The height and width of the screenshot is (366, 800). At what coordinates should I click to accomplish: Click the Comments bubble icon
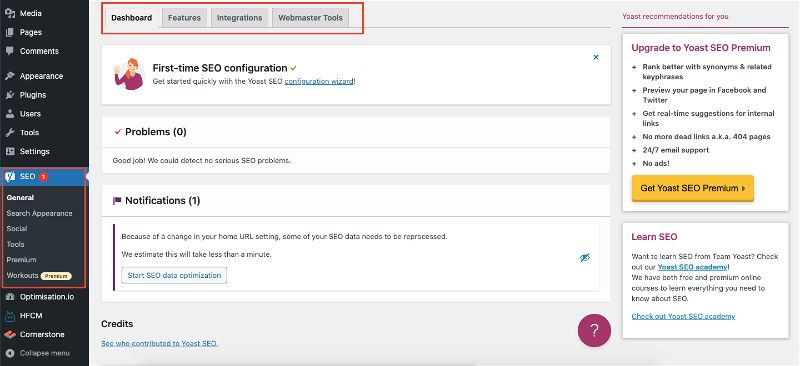point(10,51)
